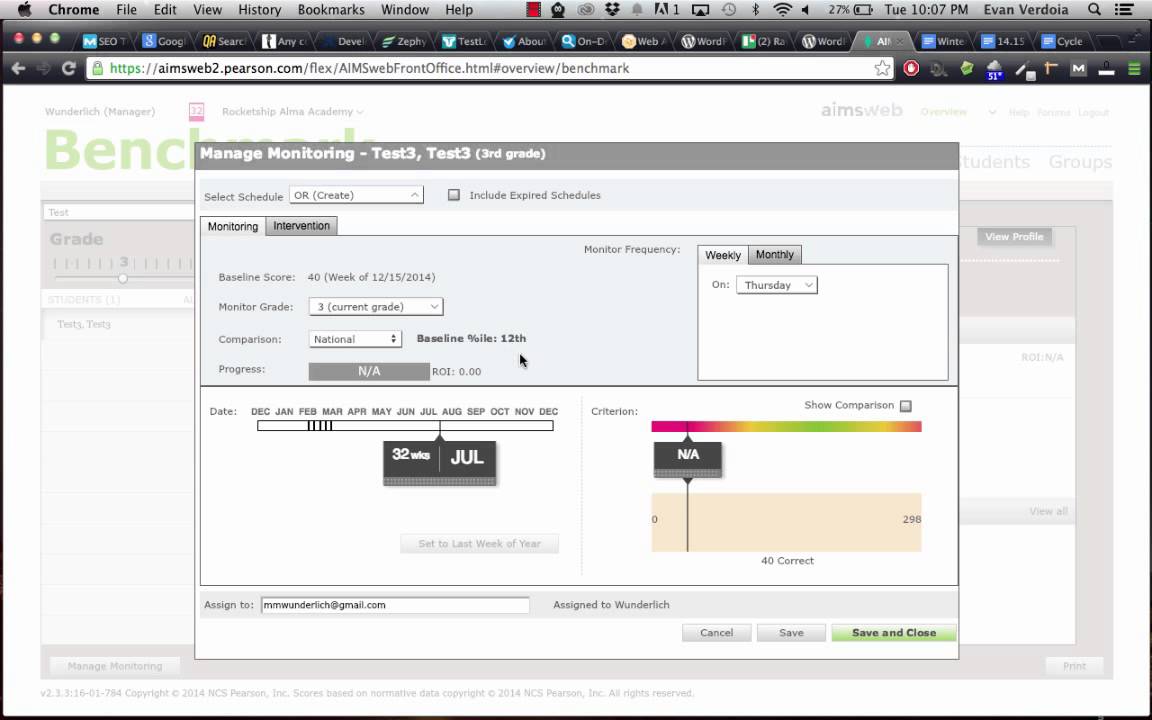
Task: Click the red Adblock extension icon
Action: pyautogui.click(x=911, y=68)
